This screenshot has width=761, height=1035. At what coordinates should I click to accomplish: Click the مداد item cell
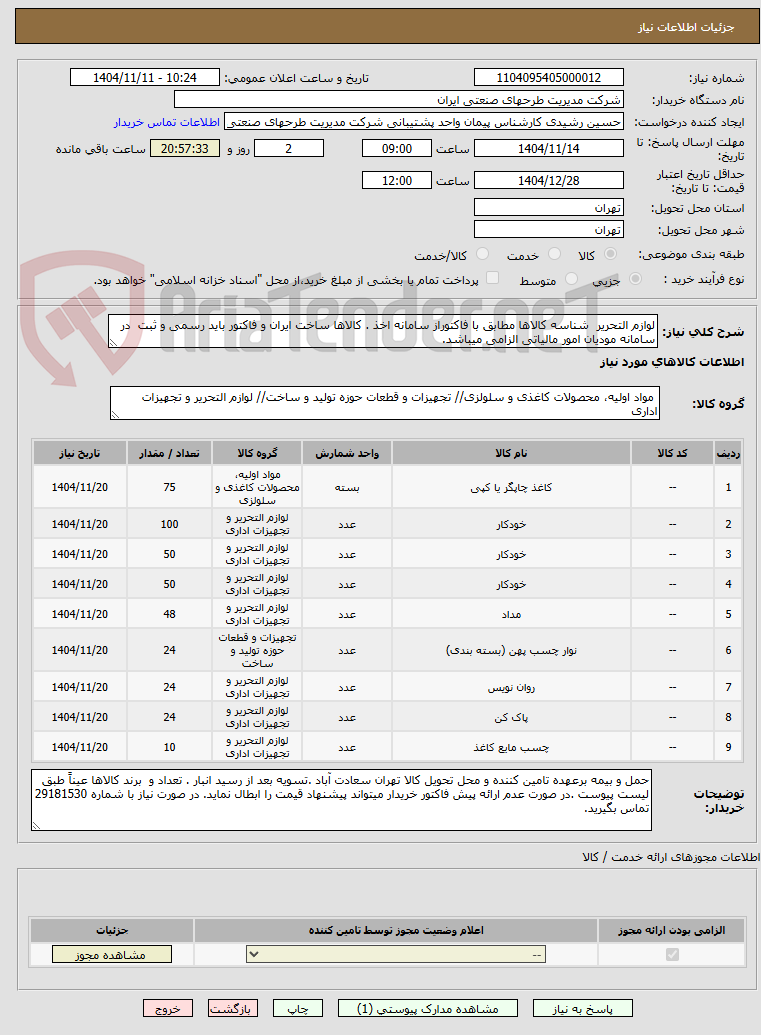[x=512, y=615]
